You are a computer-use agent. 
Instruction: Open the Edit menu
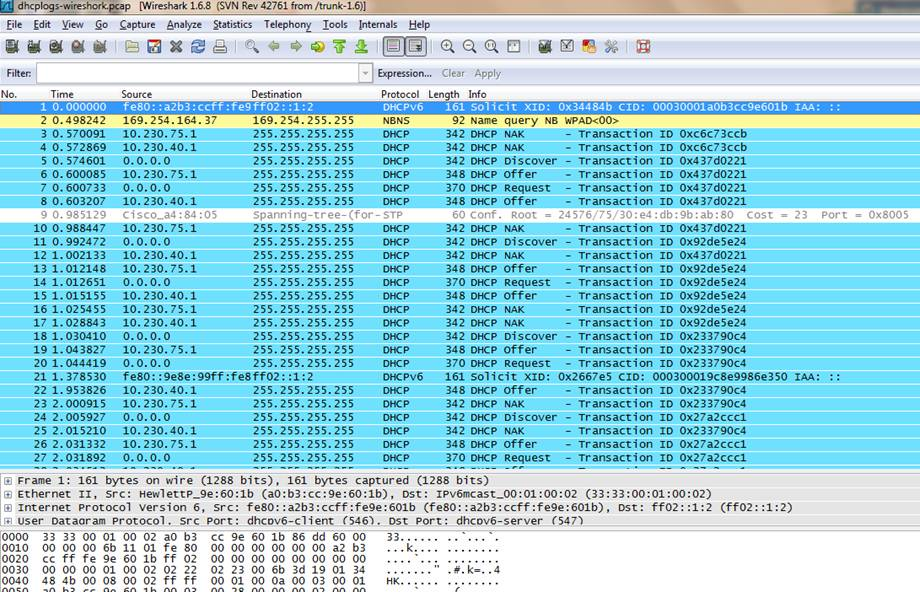pyautogui.click(x=42, y=25)
